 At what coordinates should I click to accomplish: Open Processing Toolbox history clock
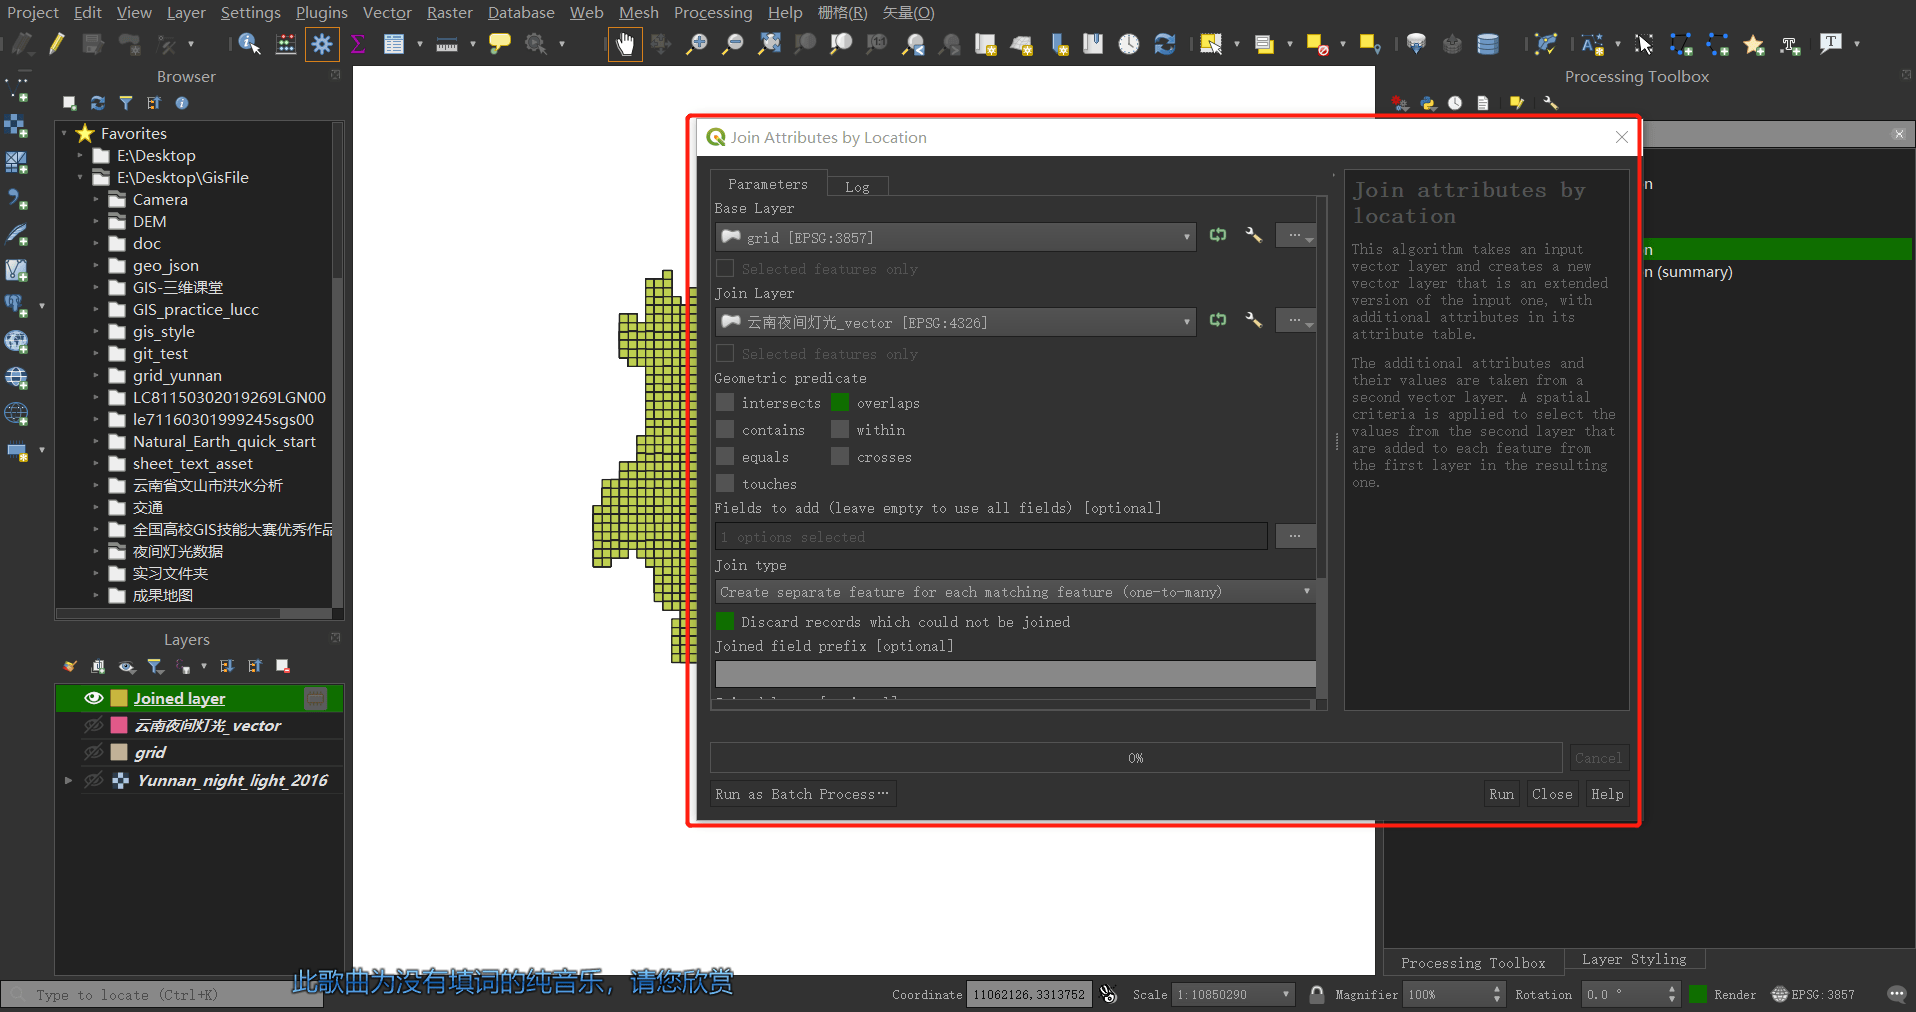click(x=1455, y=103)
